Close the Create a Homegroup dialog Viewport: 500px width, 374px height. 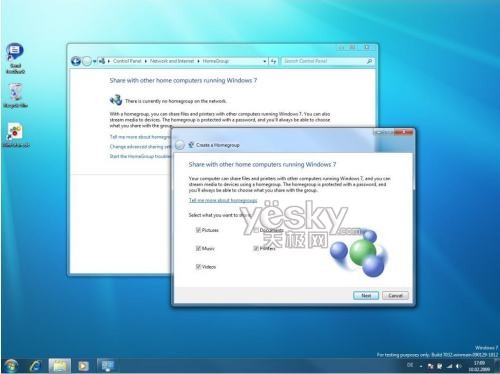point(403,132)
